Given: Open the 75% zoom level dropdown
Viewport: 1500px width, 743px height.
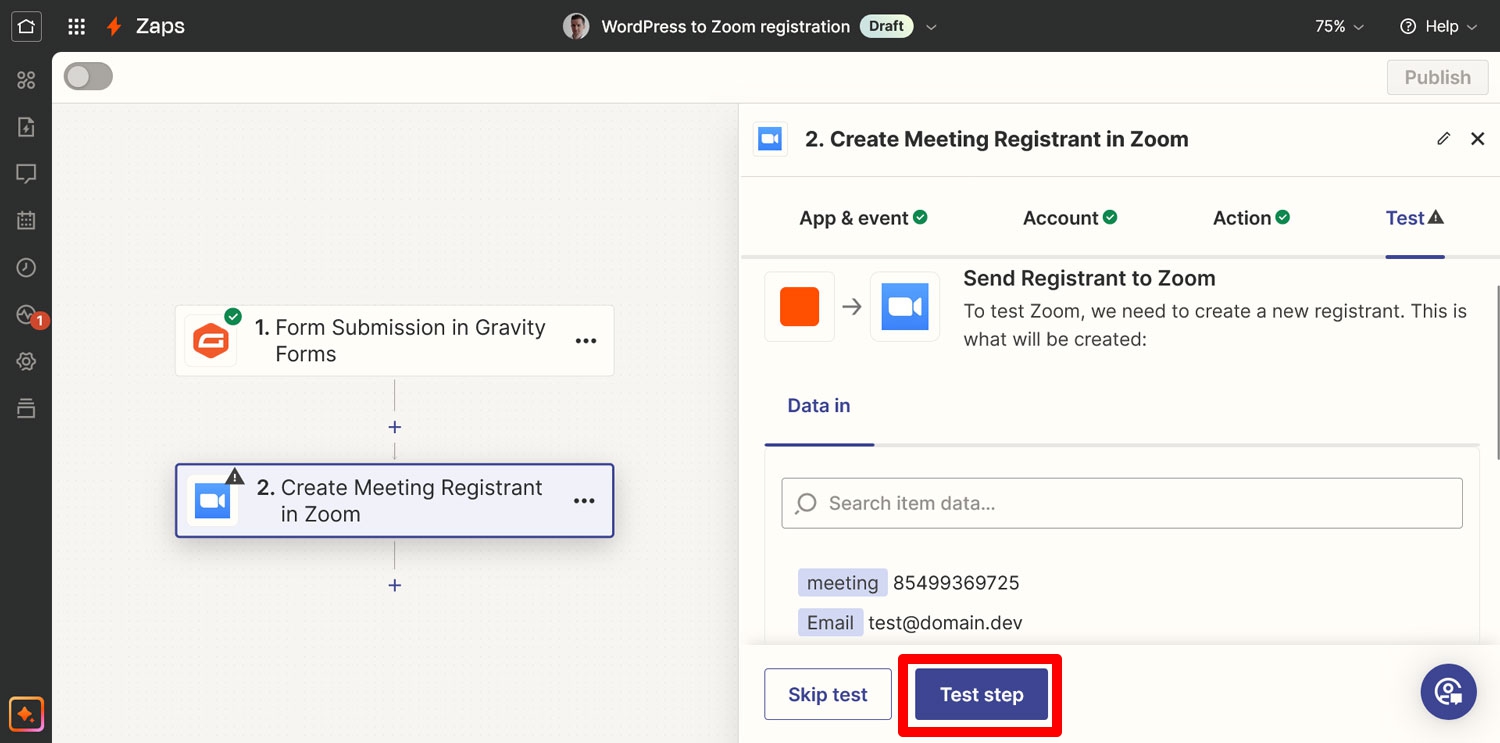Looking at the screenshot, I should [x=1339, y=27].
